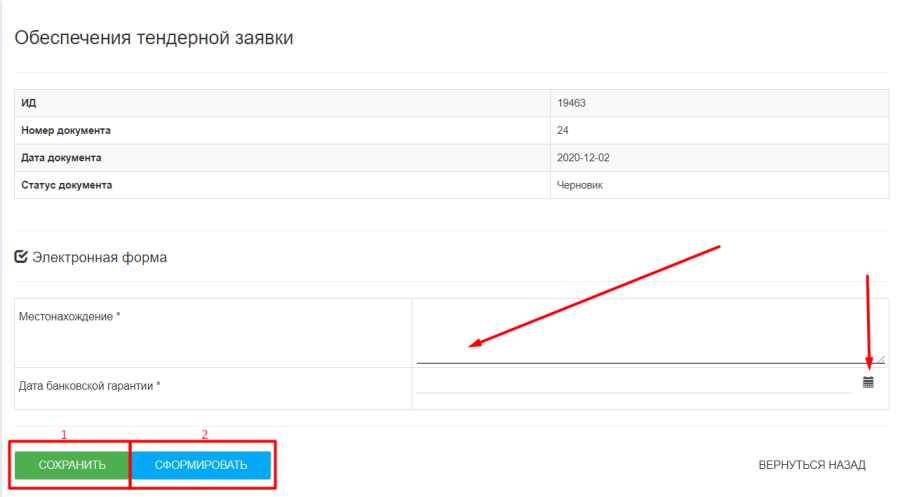The image size is (900, 497).
Task: Click the document number value 24
Action: pos(563,130)
